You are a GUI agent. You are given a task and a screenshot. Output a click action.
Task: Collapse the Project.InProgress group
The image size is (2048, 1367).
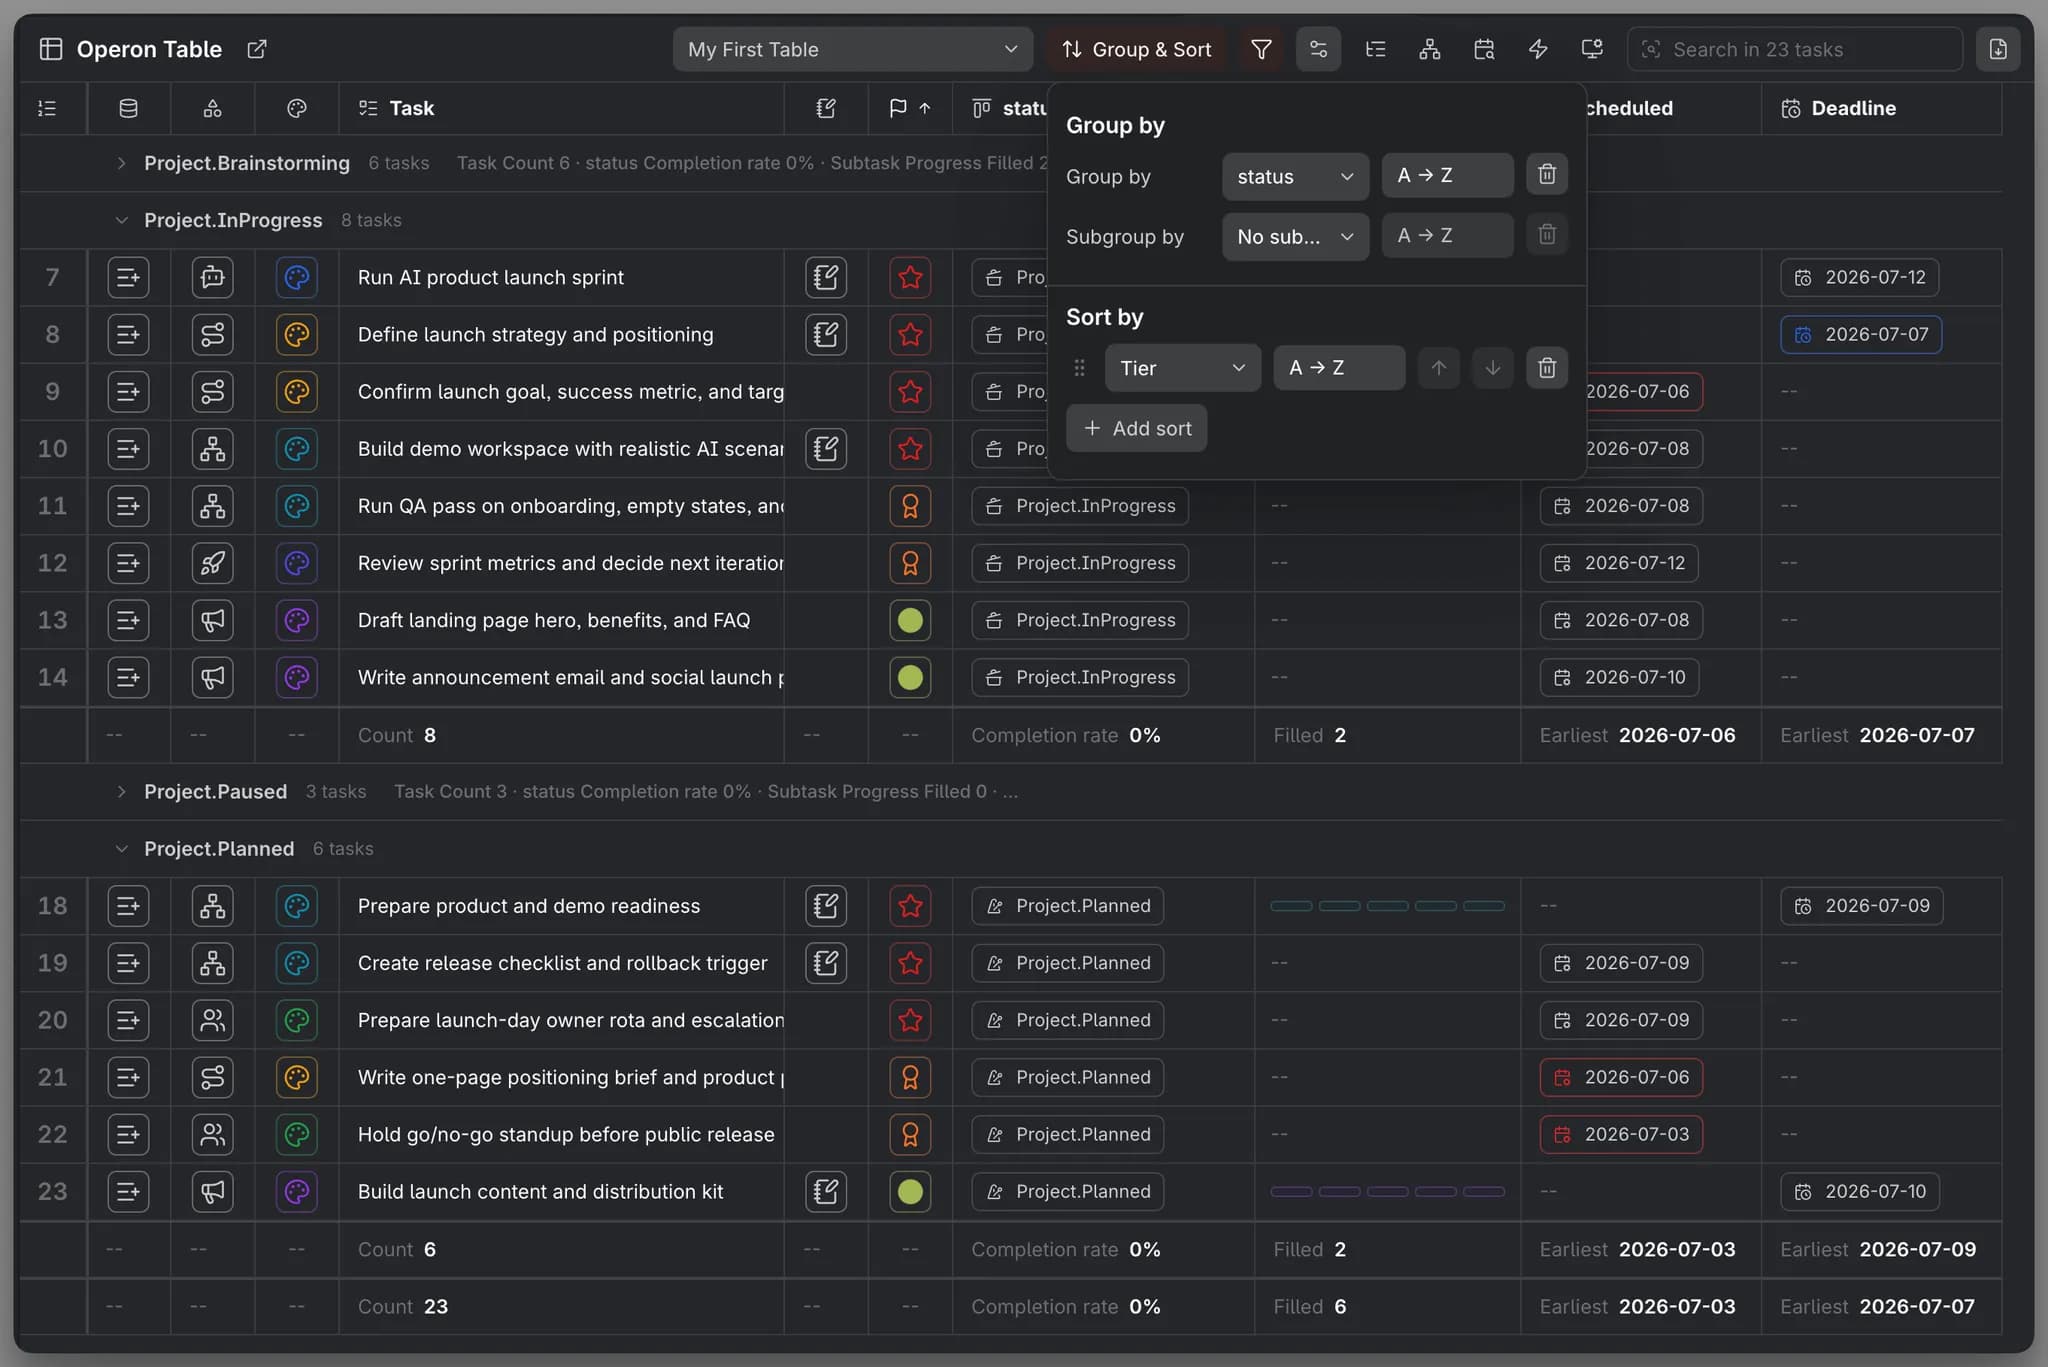(121, 220)
